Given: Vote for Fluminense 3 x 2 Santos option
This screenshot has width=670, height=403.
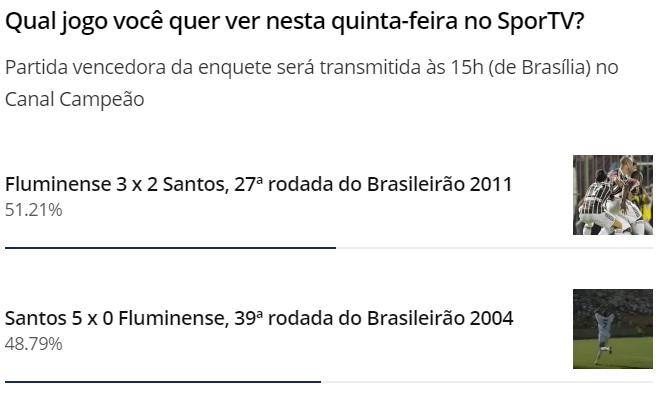Looking at the screenshot, I should point(259,184).
